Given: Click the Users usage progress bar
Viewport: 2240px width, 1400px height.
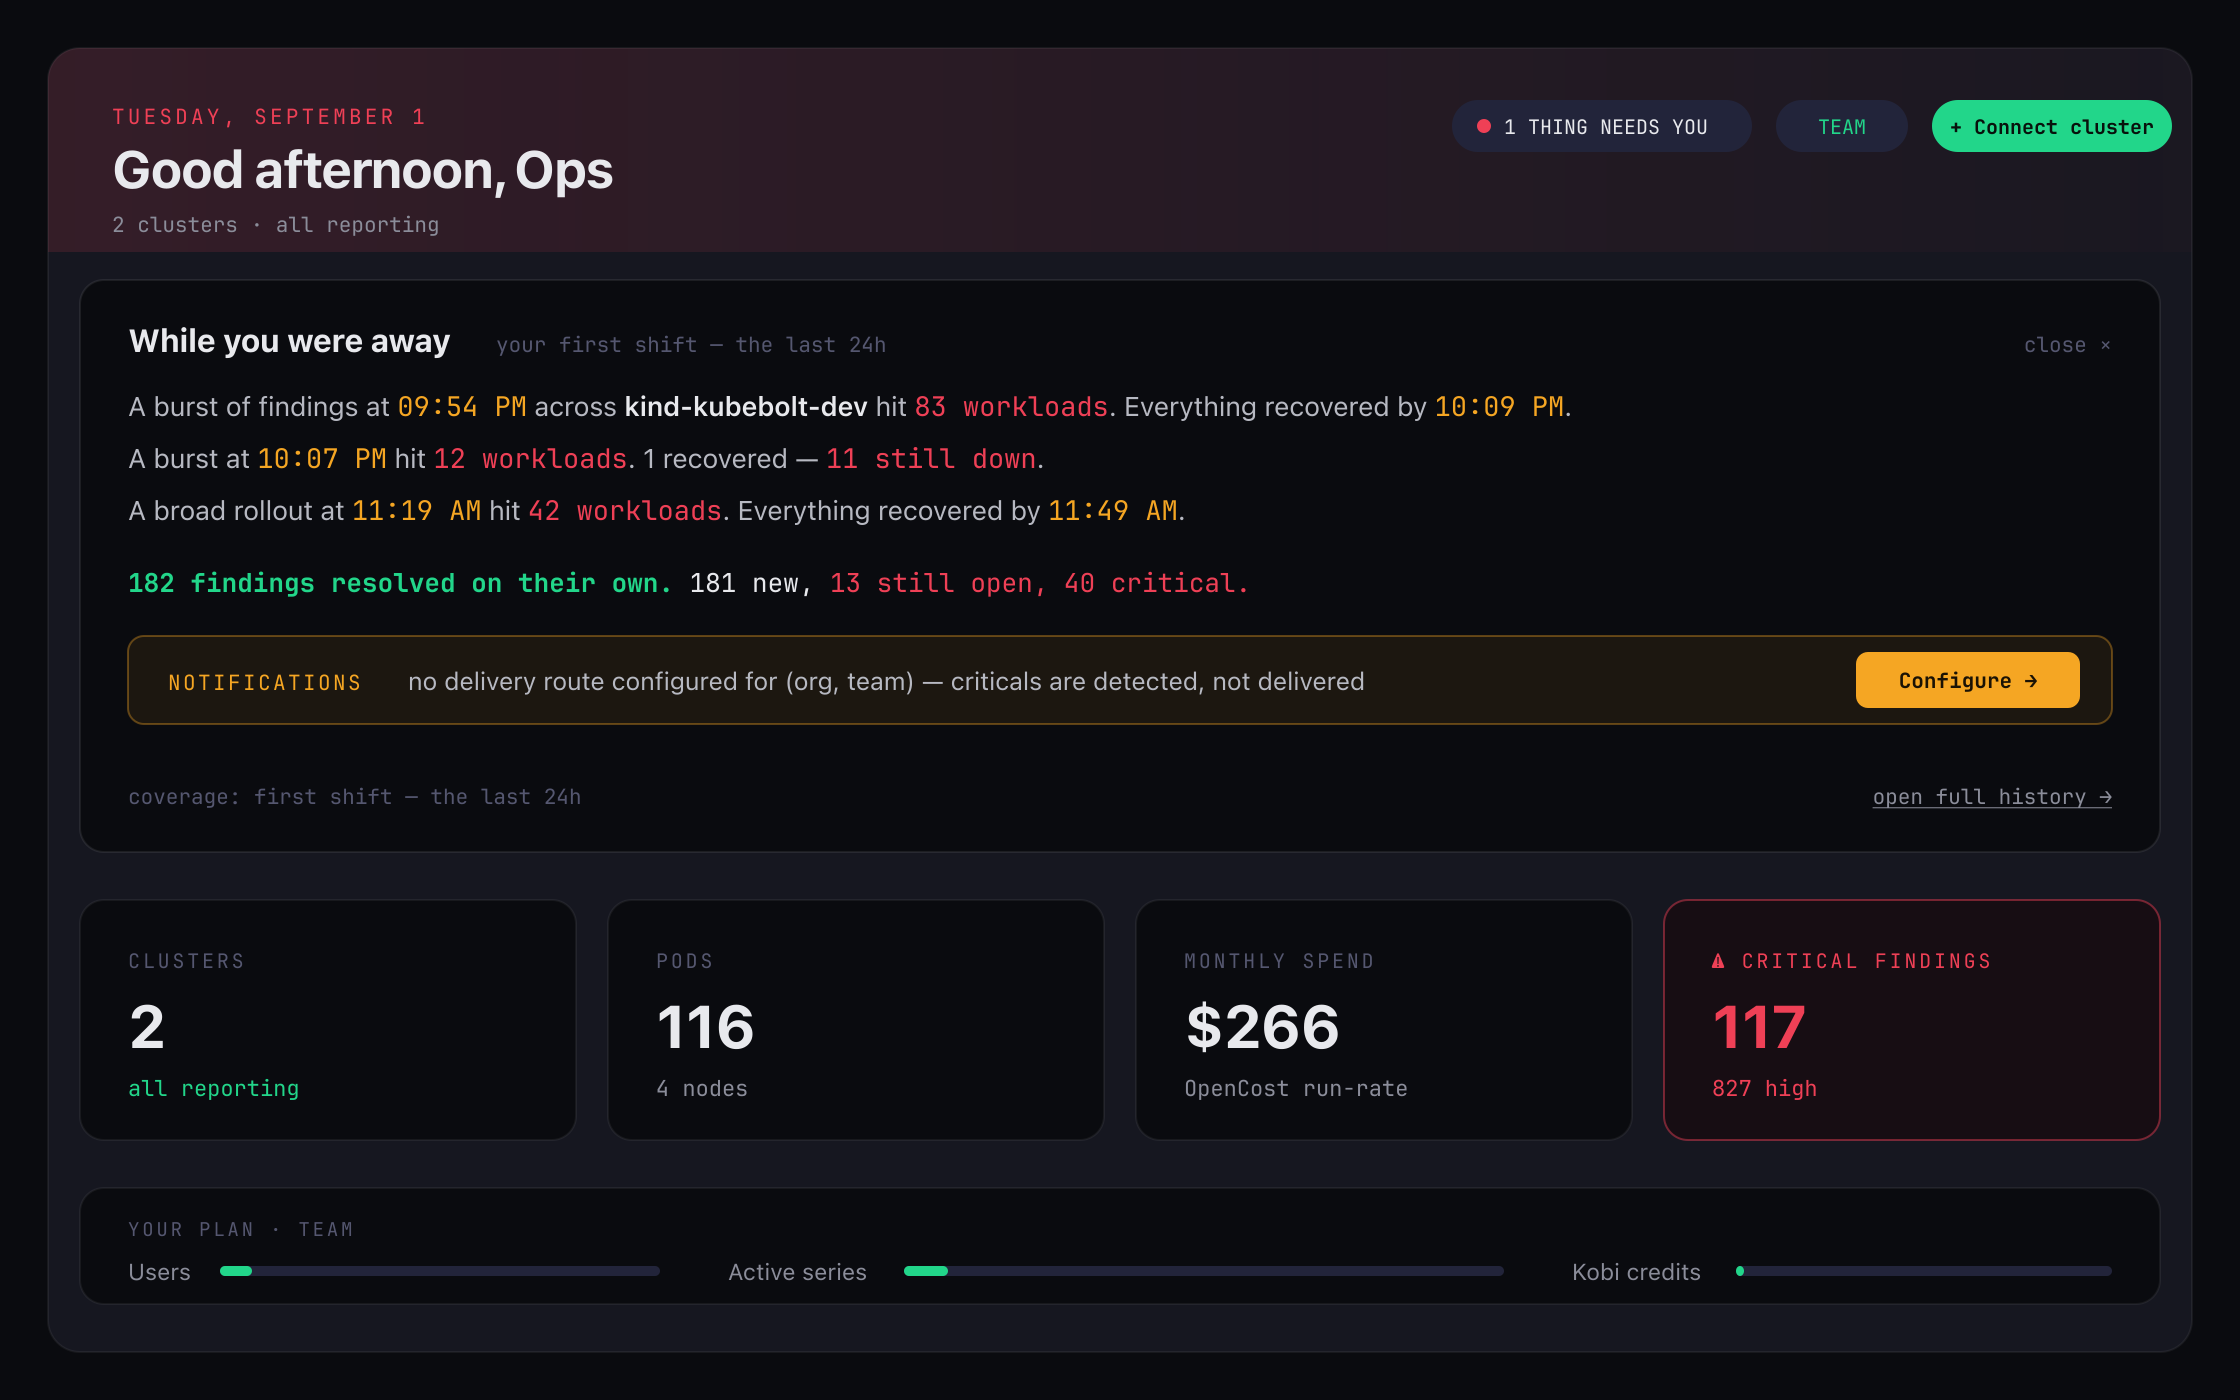Looking at the screenshot, I should [x=440, y=1271].
